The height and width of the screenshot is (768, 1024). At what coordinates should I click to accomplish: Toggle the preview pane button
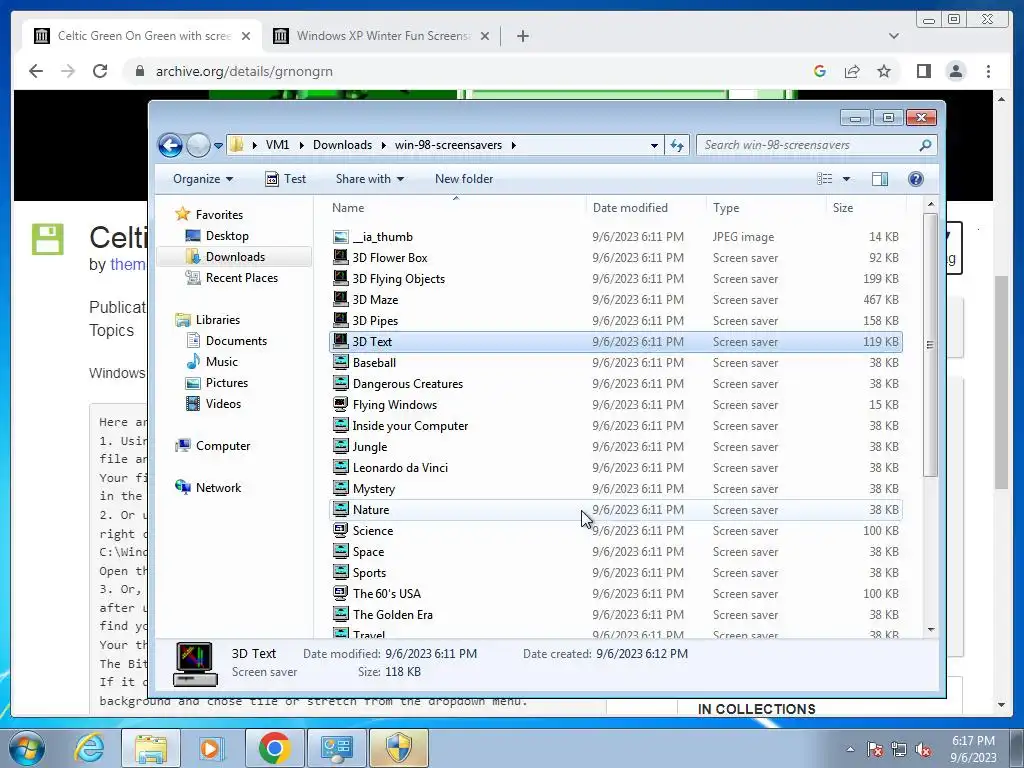click(x=880, y=179)
